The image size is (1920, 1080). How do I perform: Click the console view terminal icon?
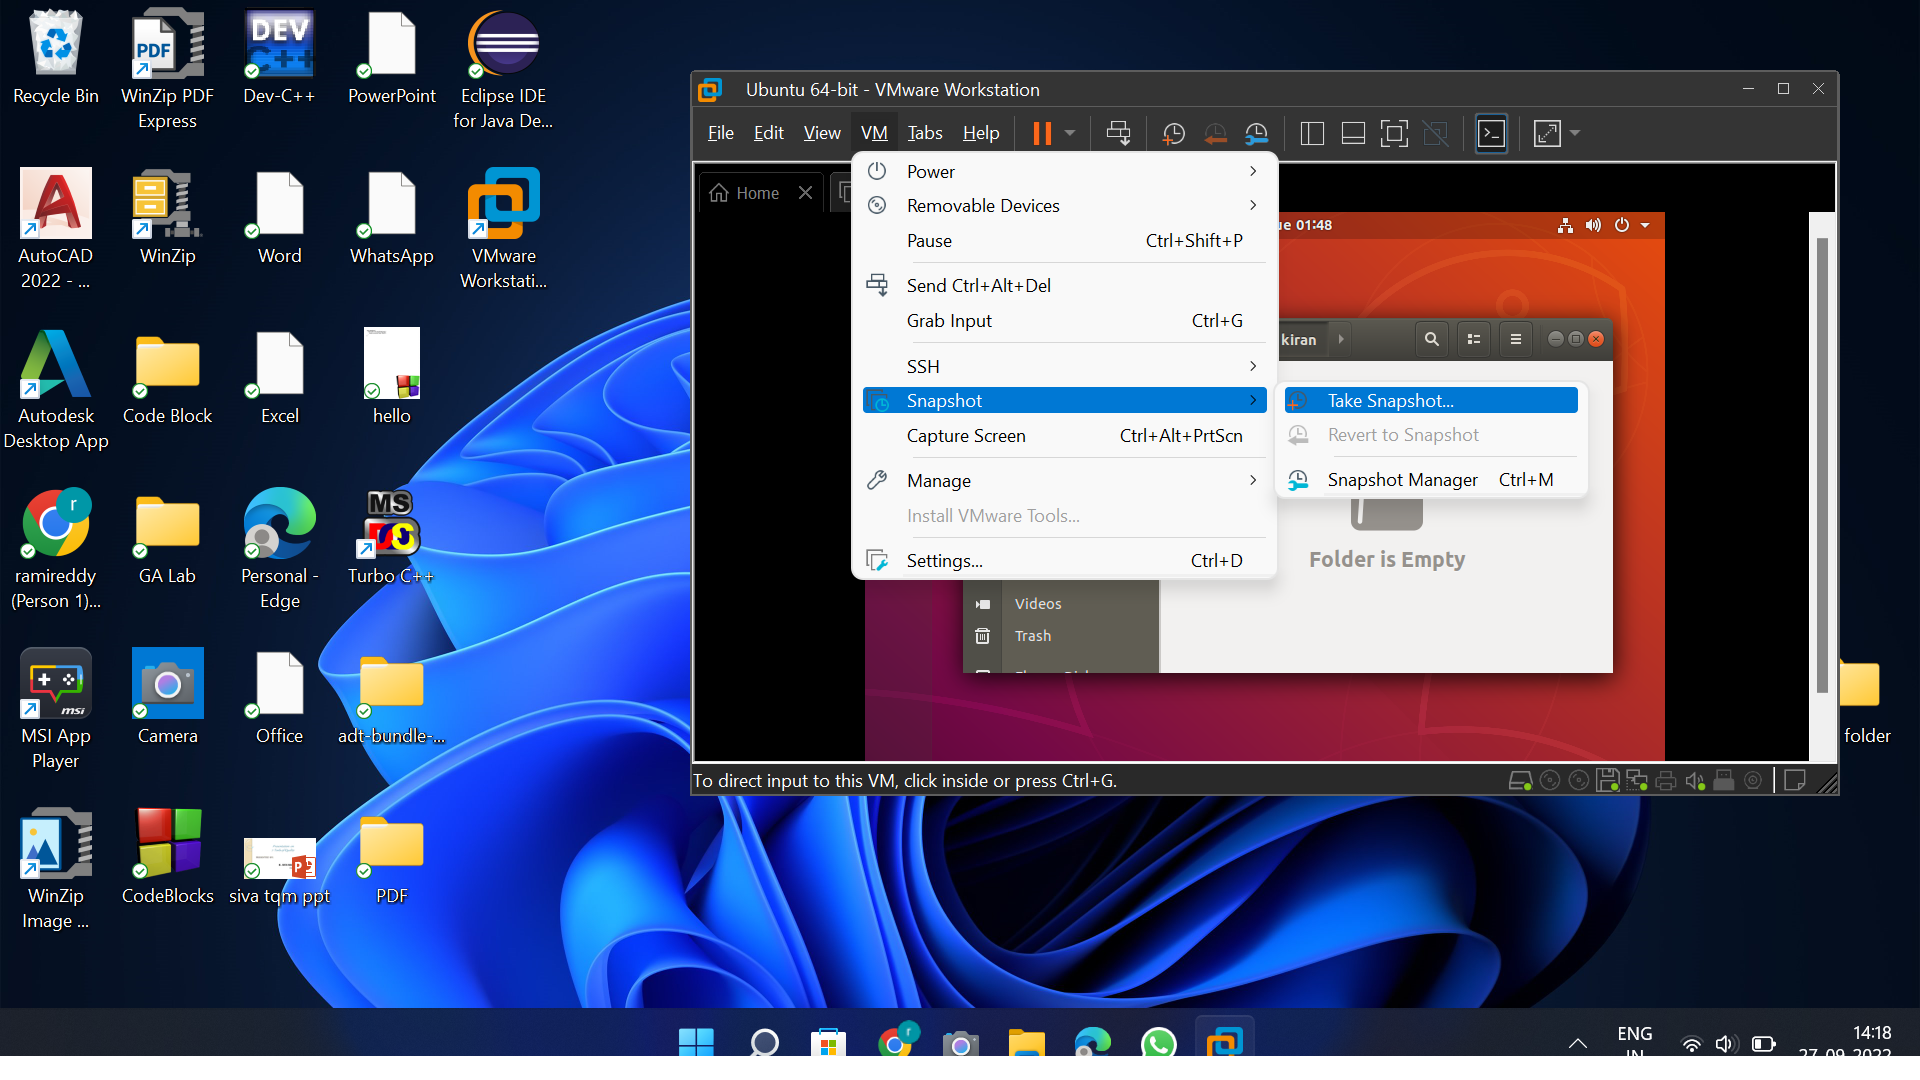coord(1491,133)
